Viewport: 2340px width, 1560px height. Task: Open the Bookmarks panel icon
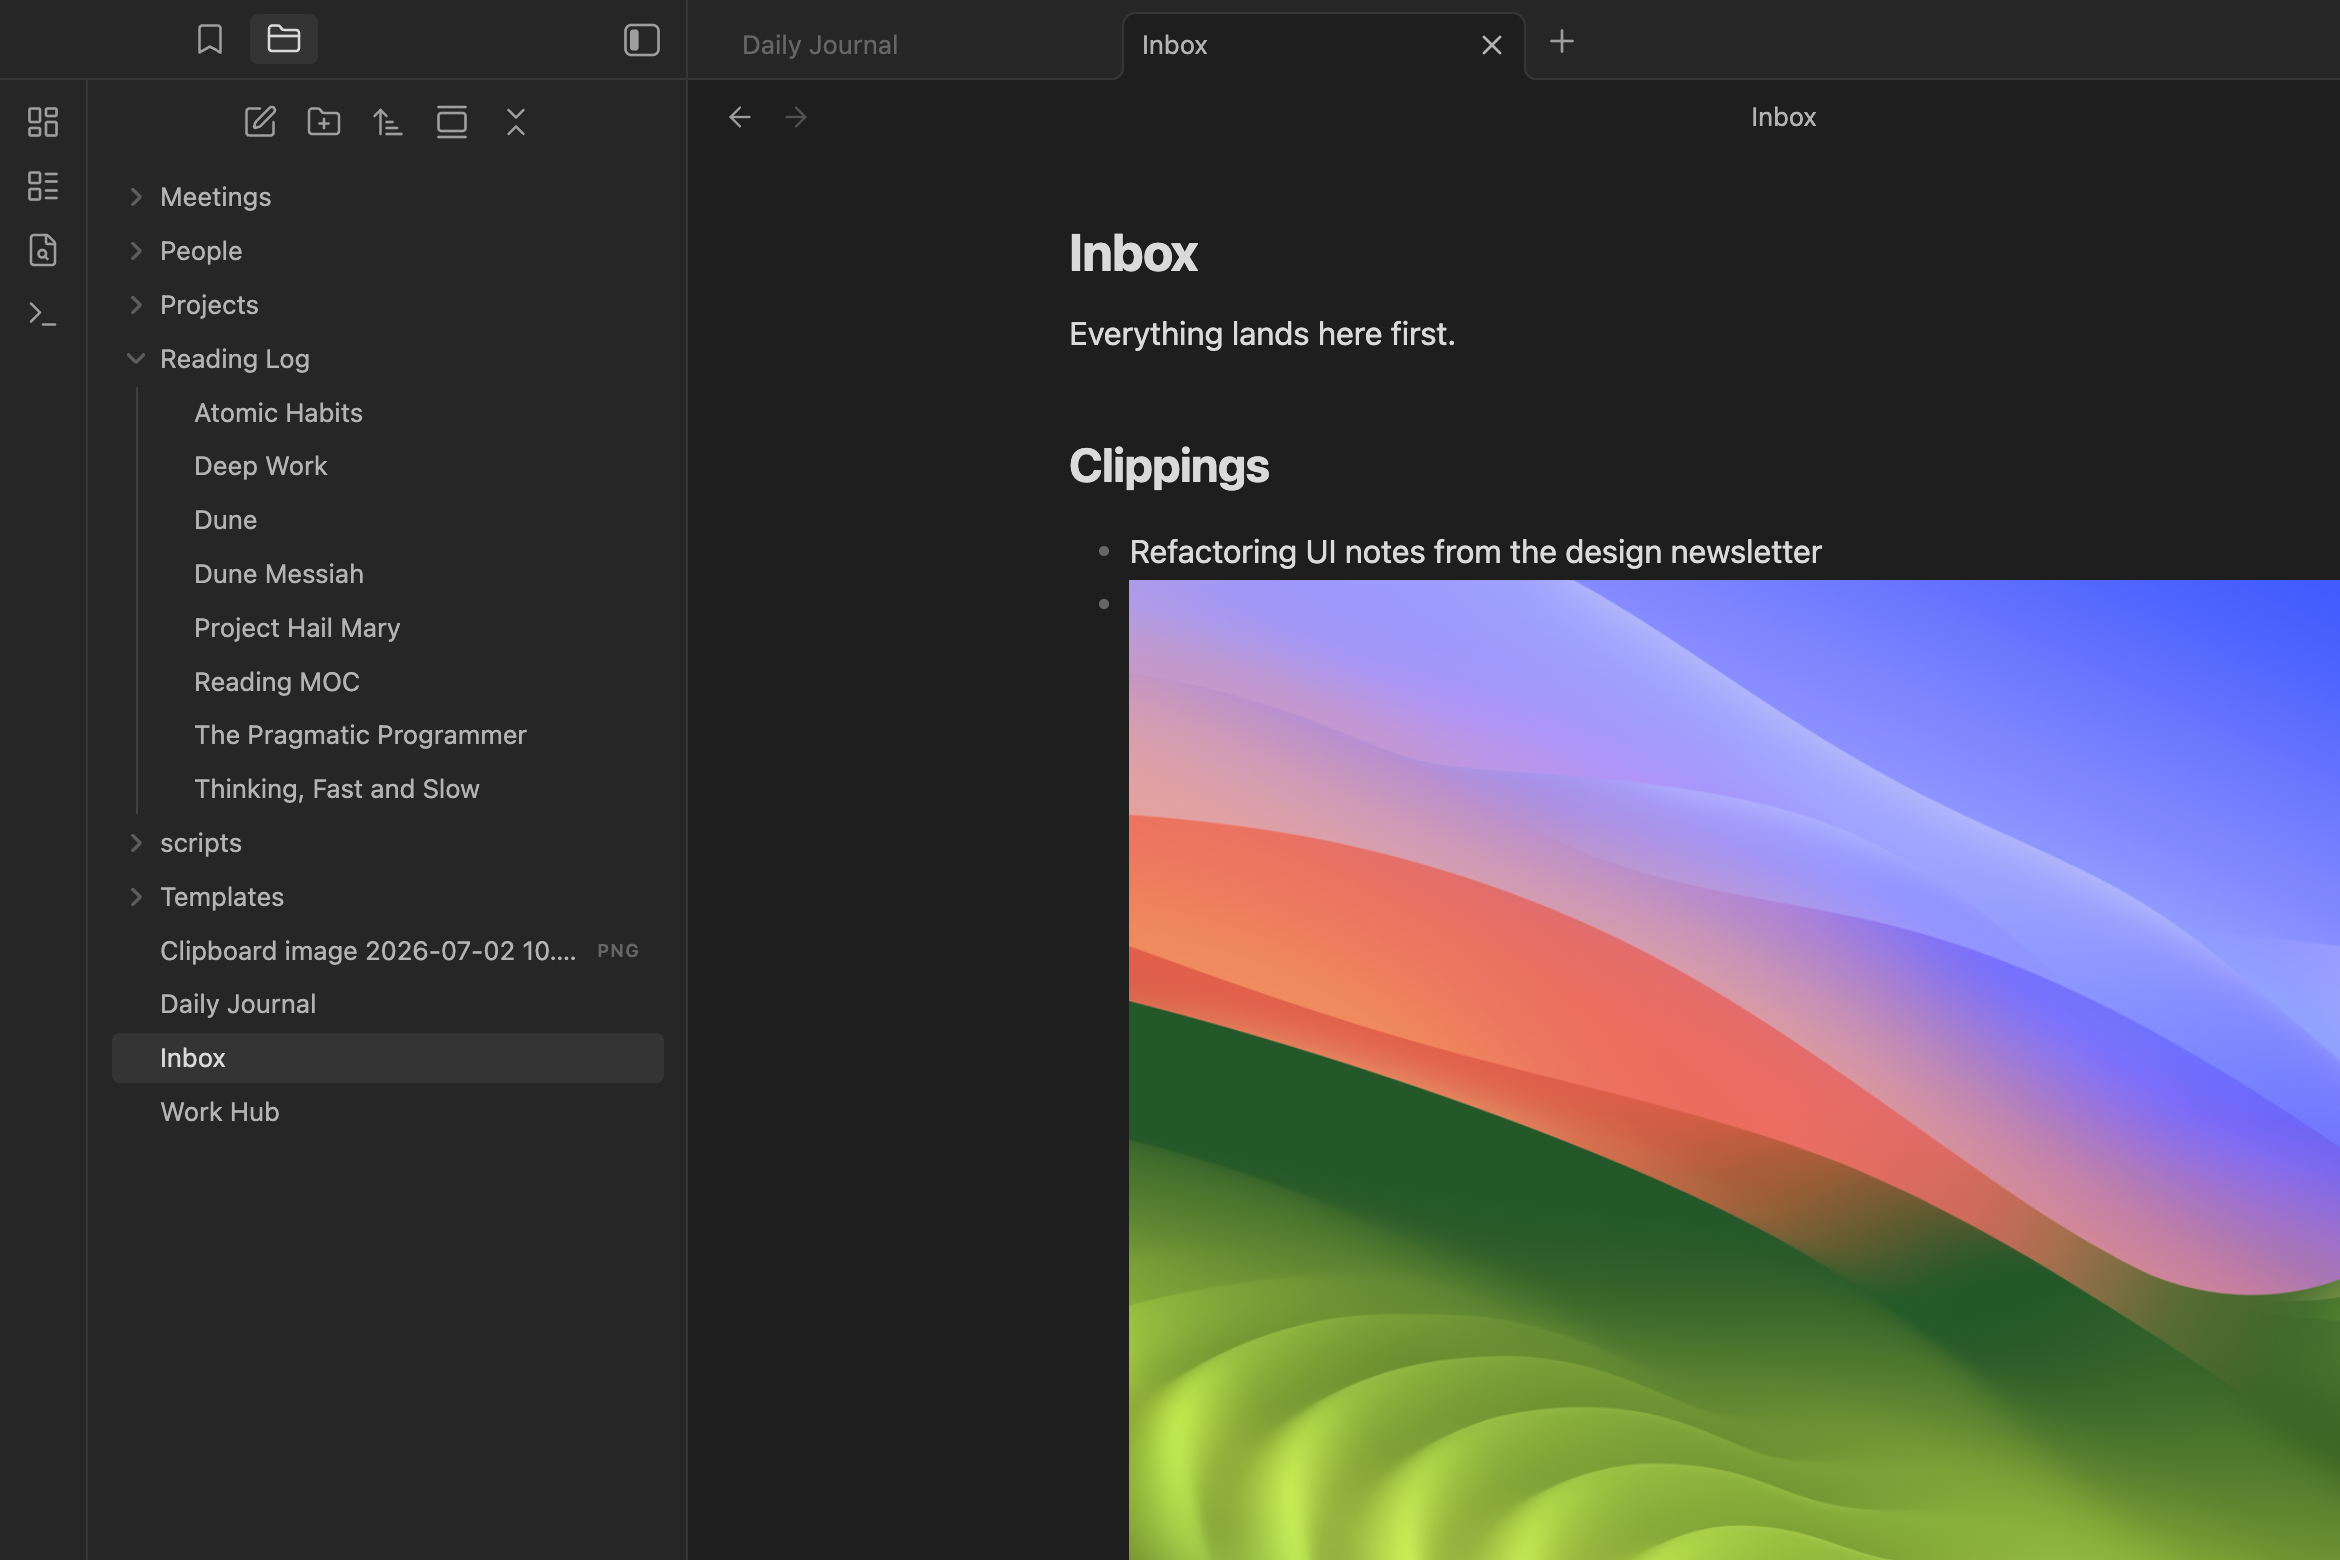click(x=210, y=40)
